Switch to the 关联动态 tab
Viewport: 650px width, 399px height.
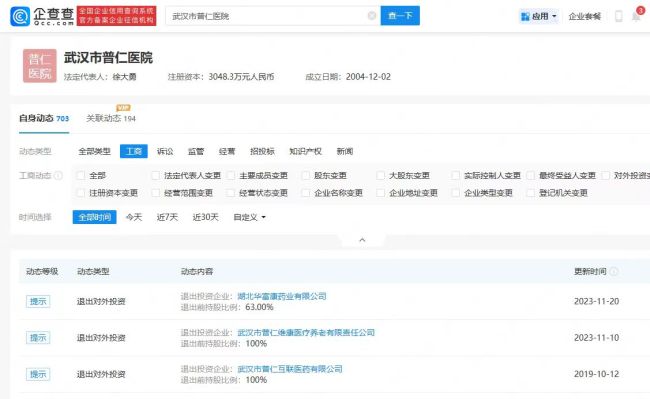(x=111, y=118)
